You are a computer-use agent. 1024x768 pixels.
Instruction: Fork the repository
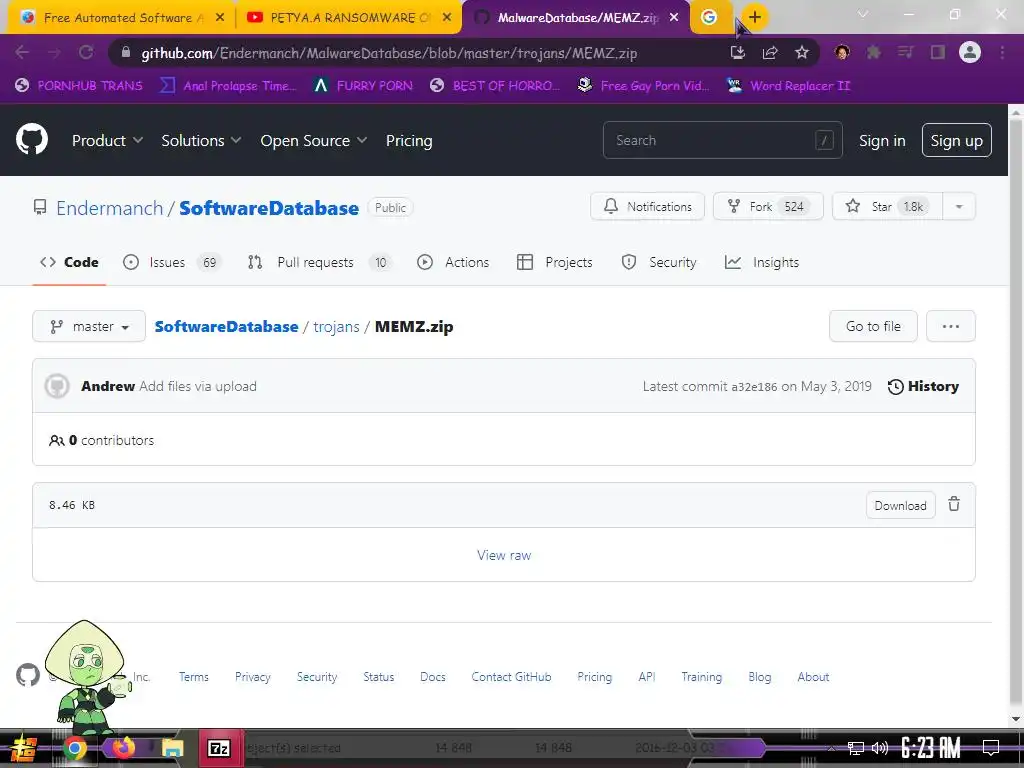(768, 206)
